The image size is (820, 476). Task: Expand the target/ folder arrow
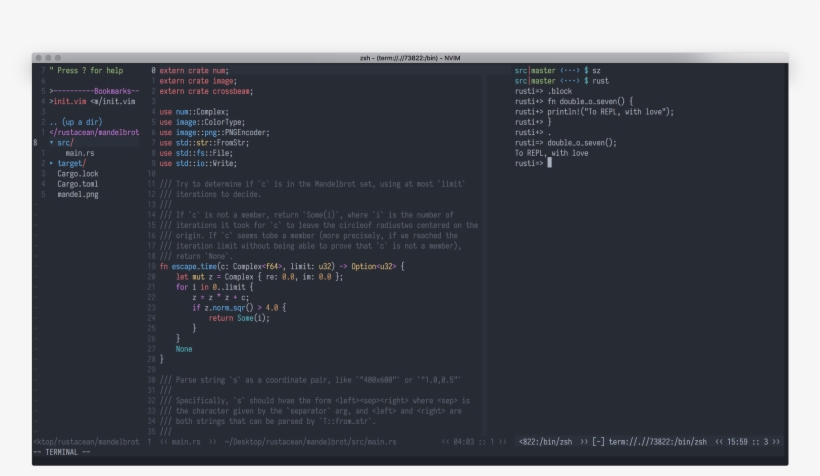[51, 163]
